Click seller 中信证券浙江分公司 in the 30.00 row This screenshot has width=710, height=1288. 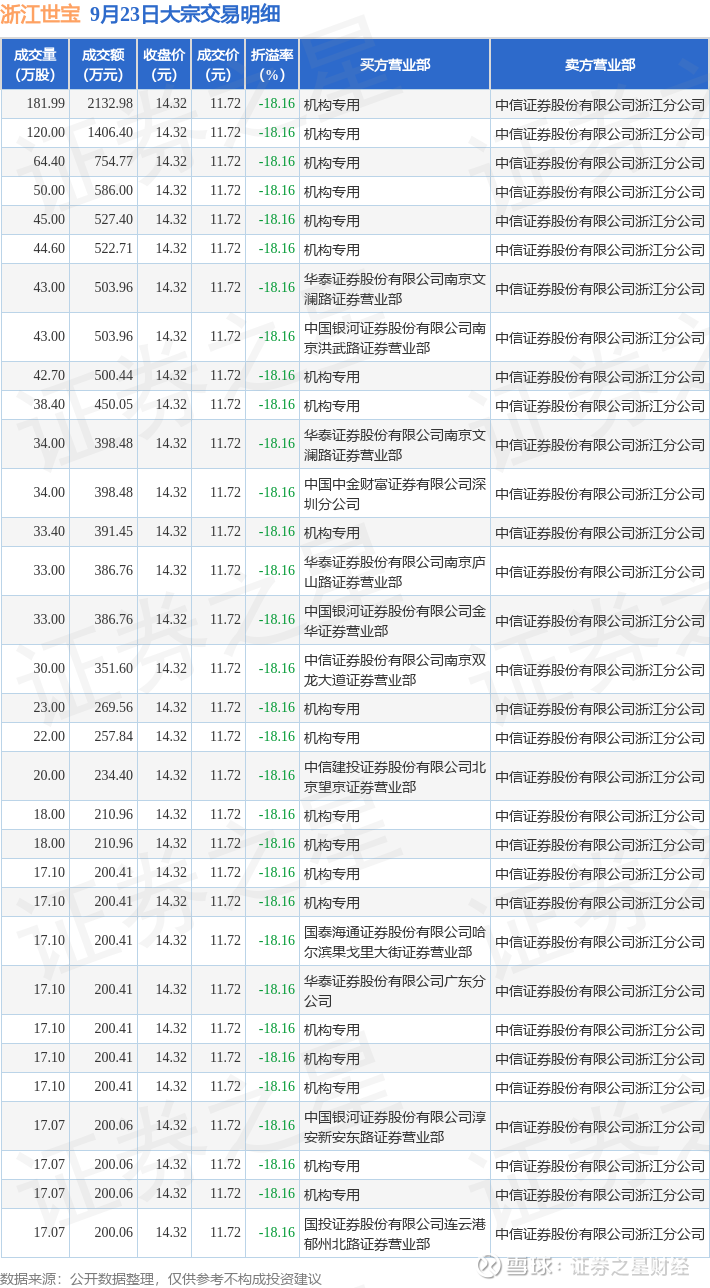click(600, 670)
